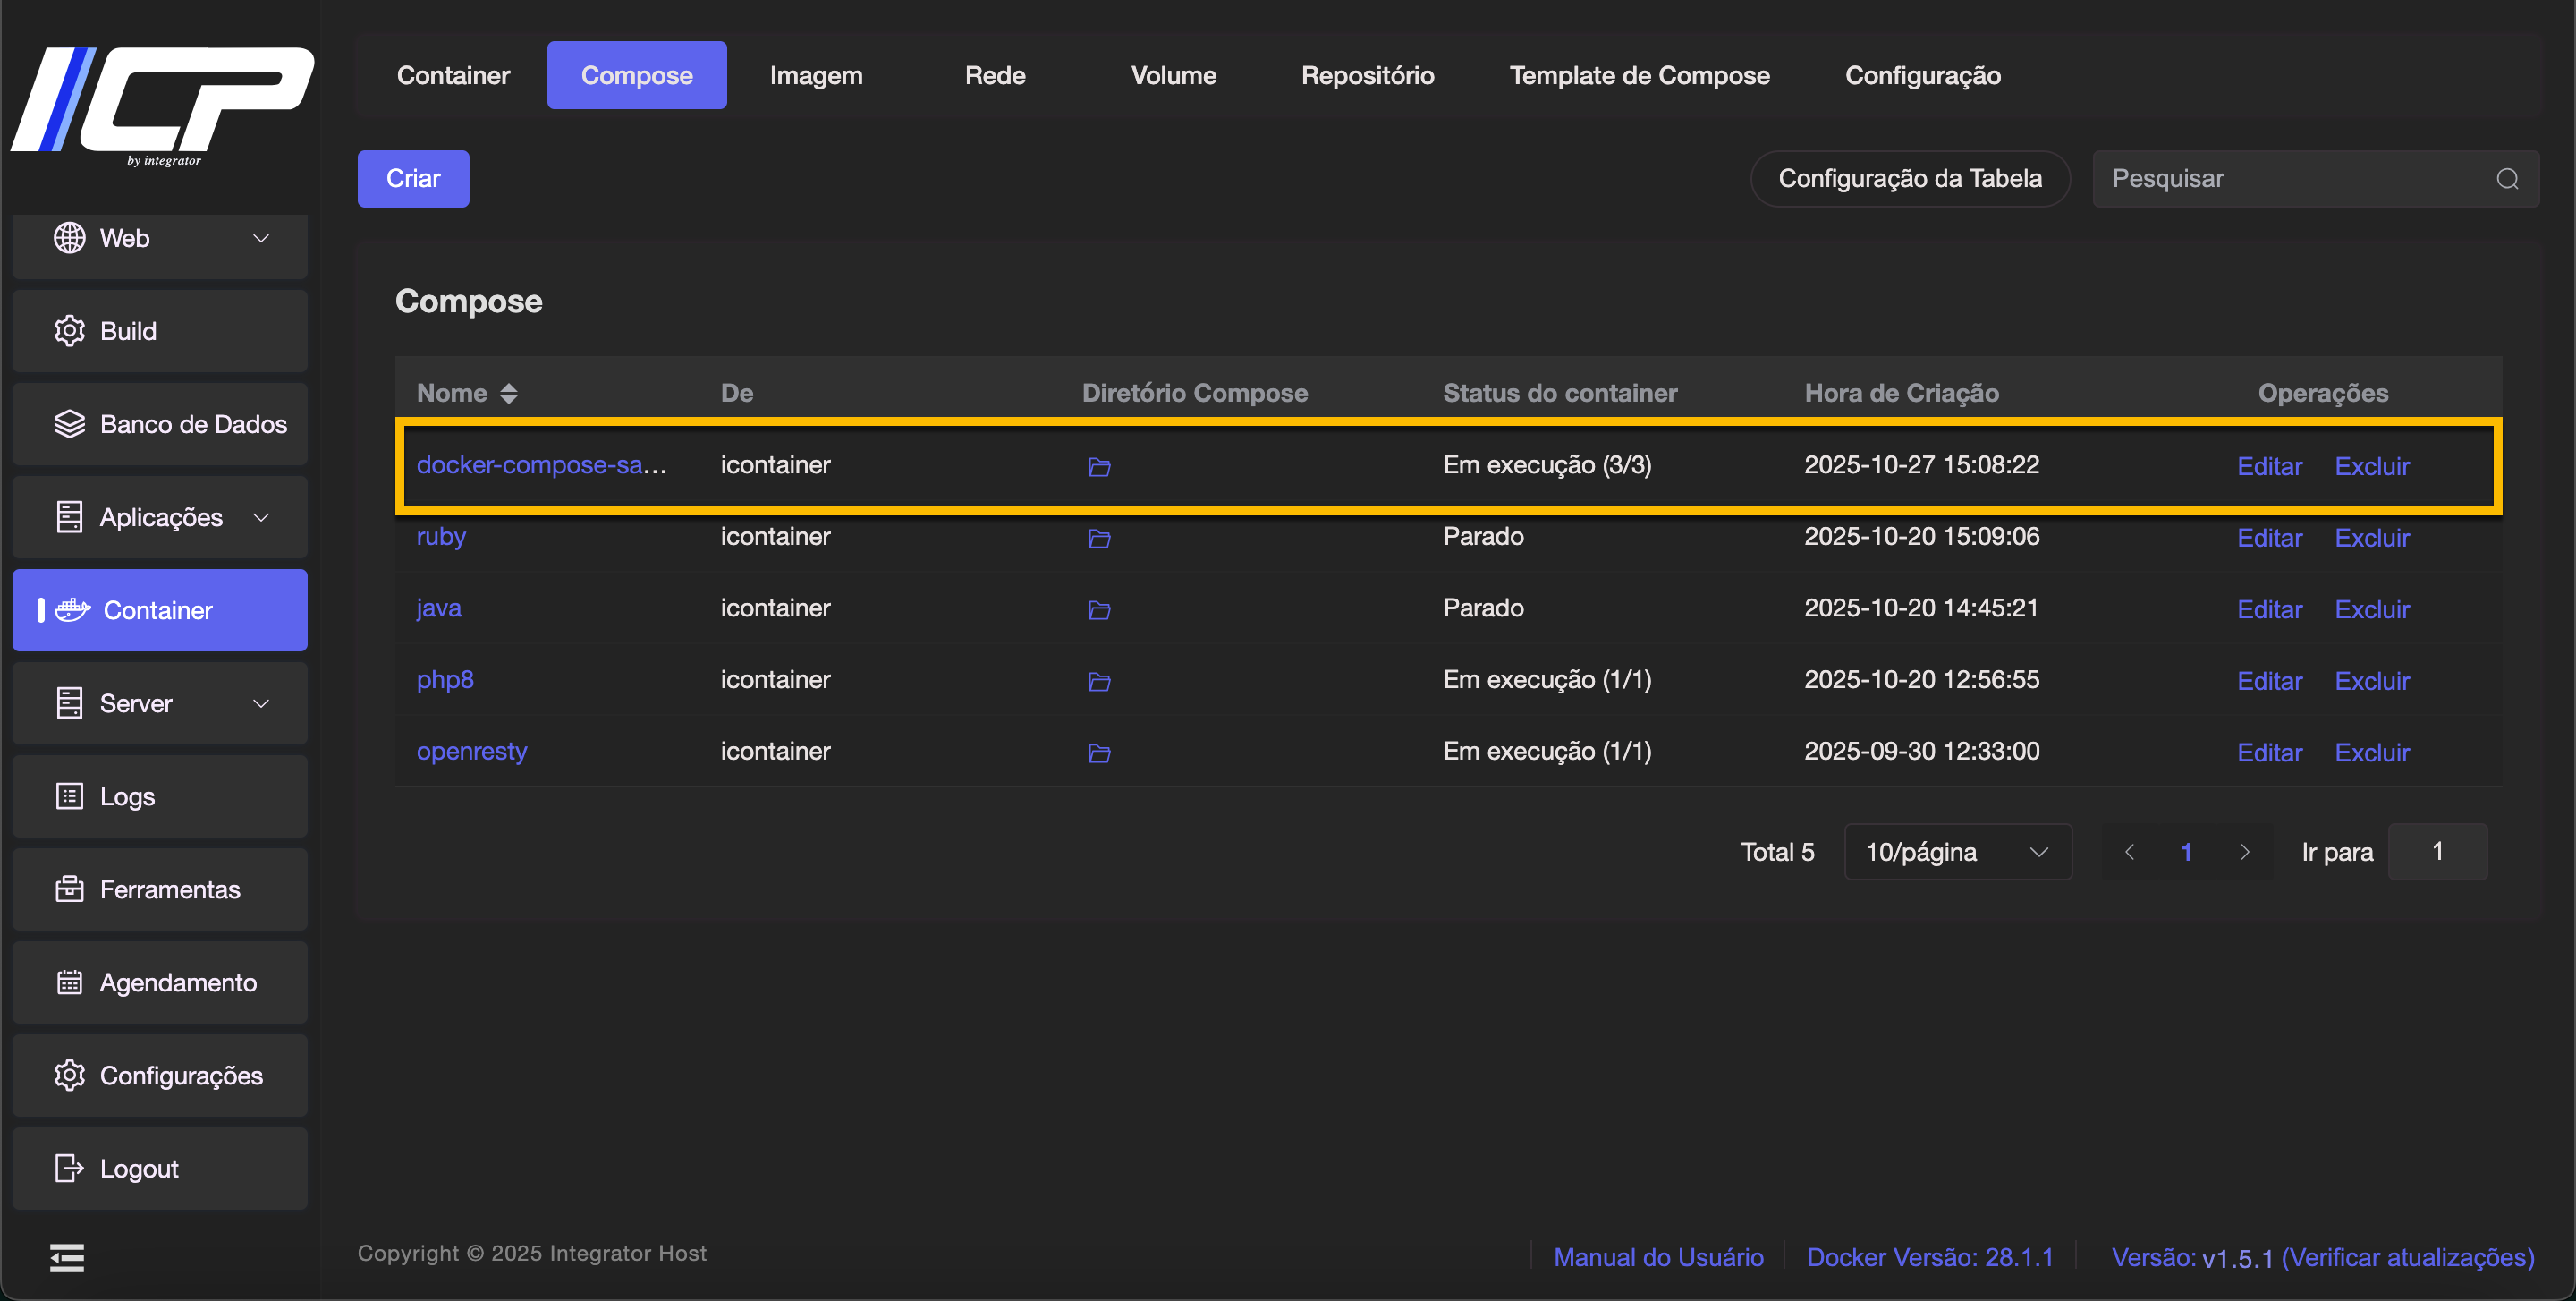Open Logs sidebar item
The image size is (2576, 1301).
coord(160,796)
